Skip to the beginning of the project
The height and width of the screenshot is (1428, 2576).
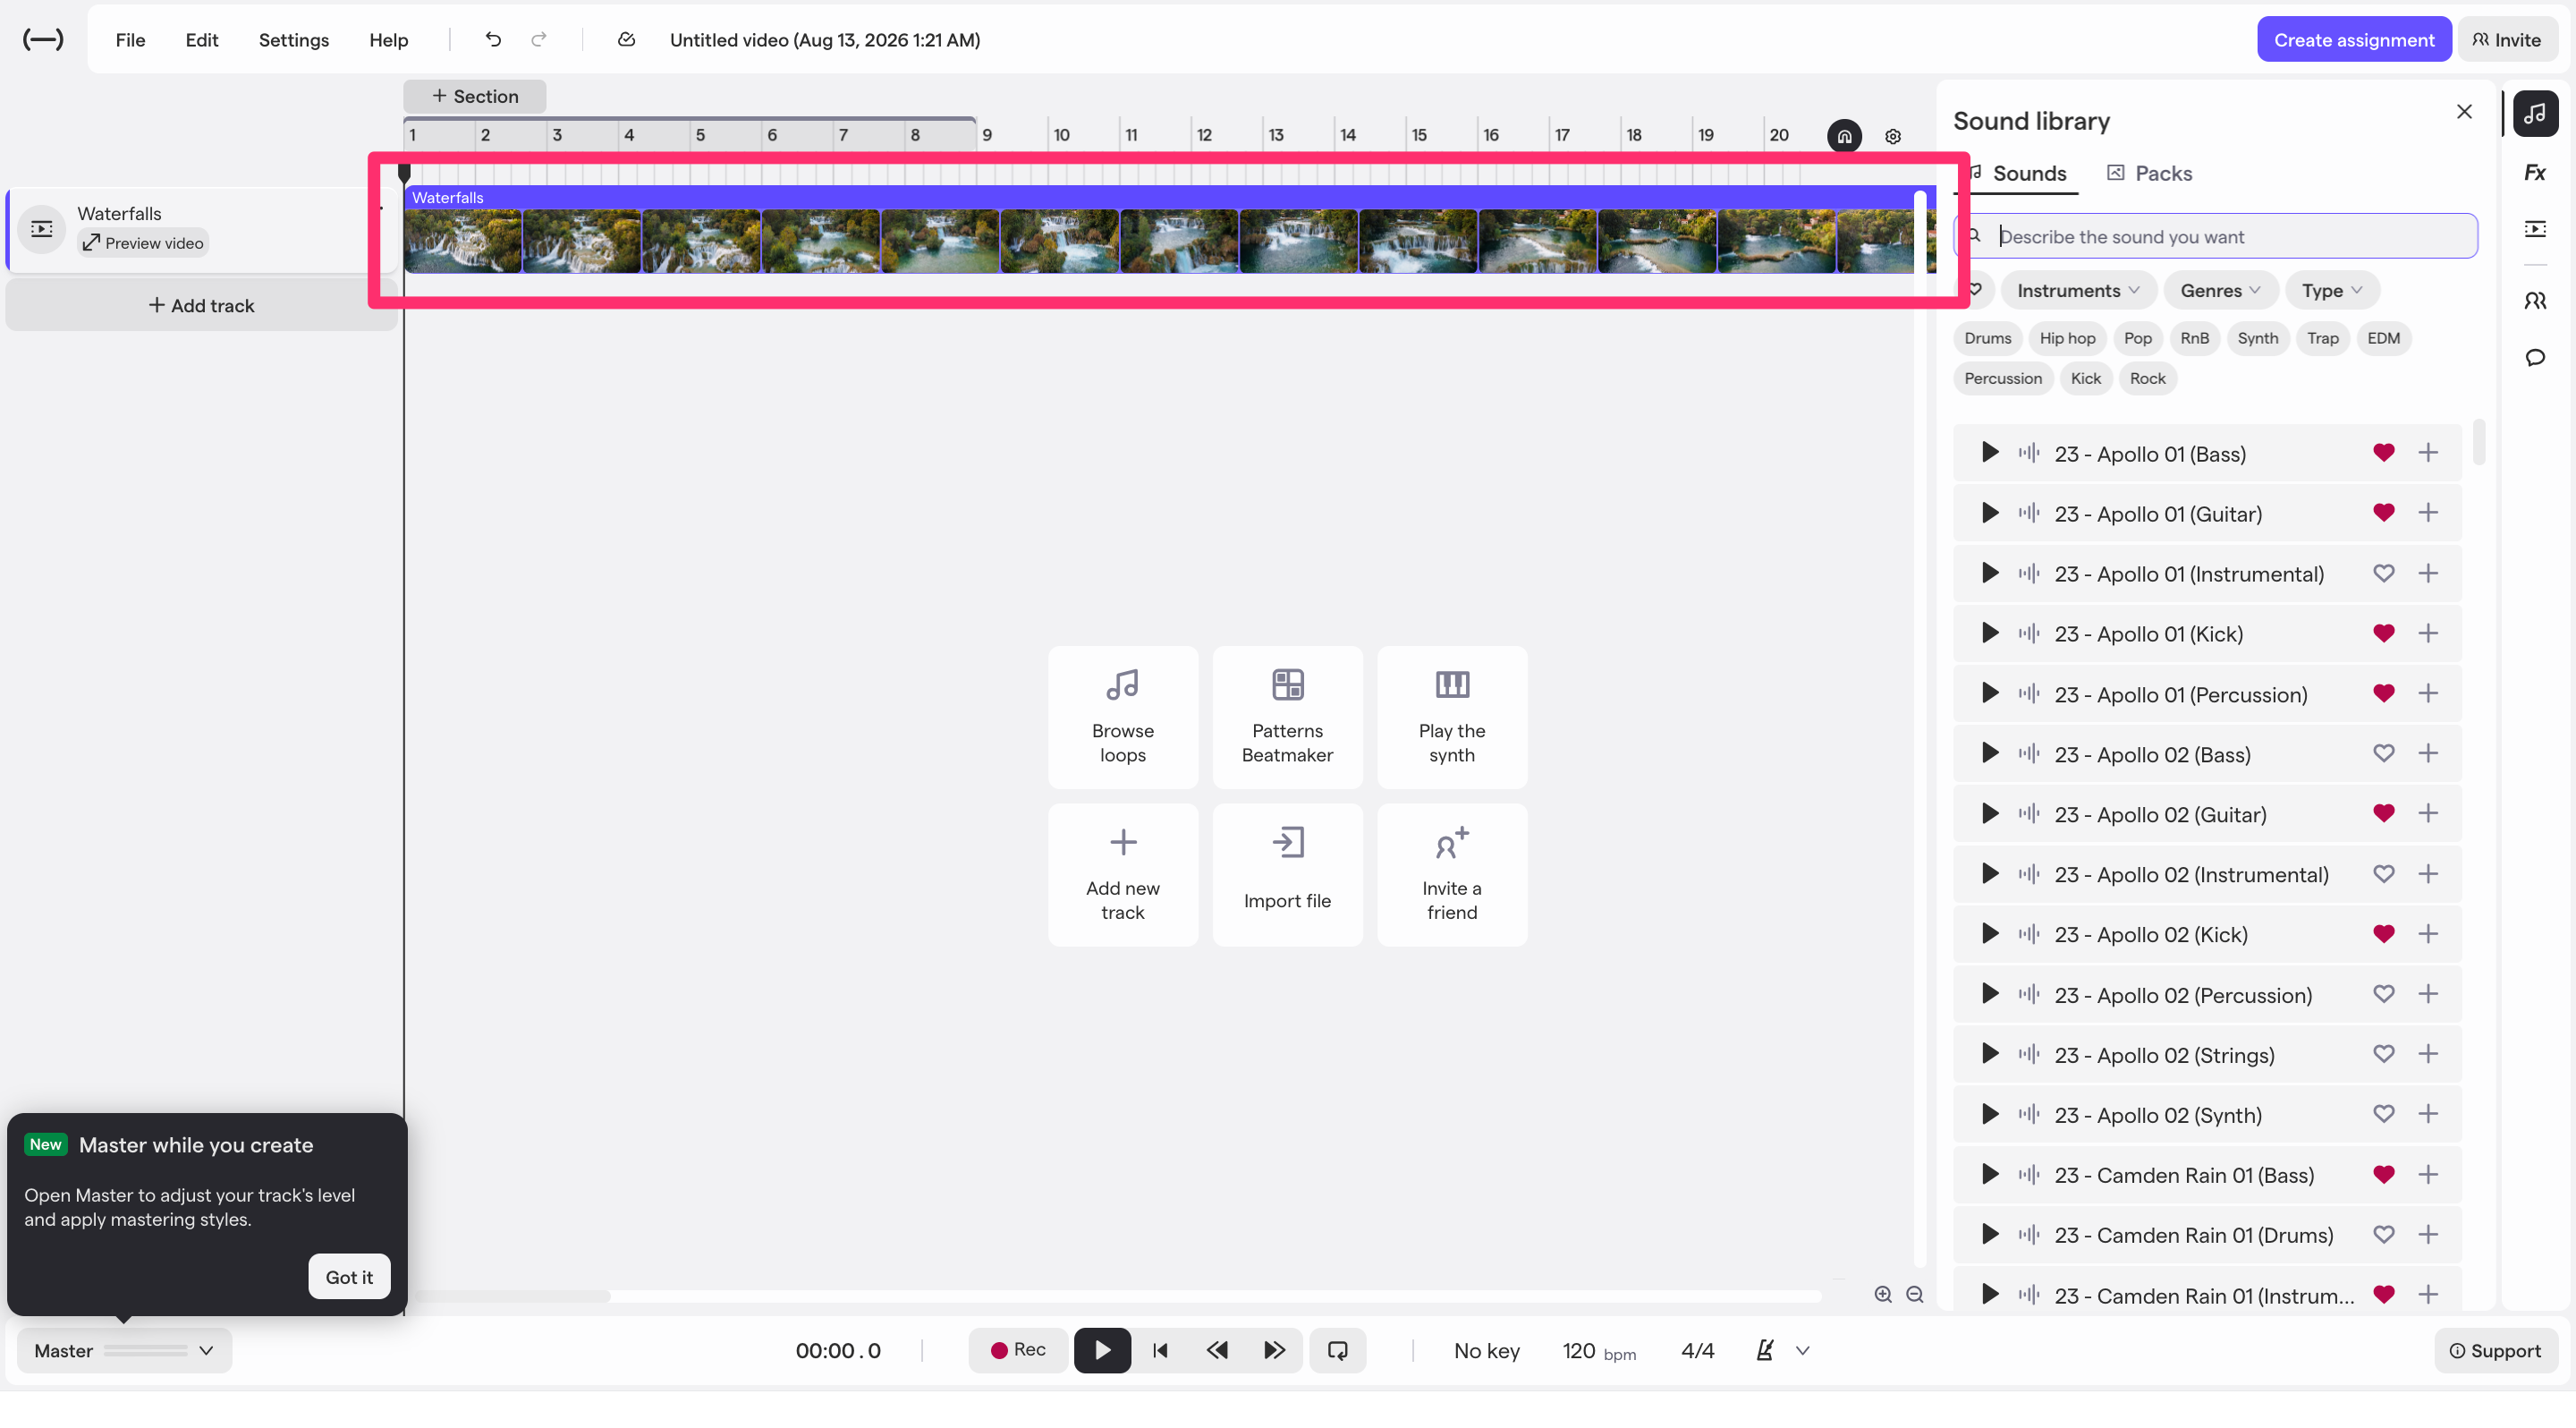point(1160,1350)
